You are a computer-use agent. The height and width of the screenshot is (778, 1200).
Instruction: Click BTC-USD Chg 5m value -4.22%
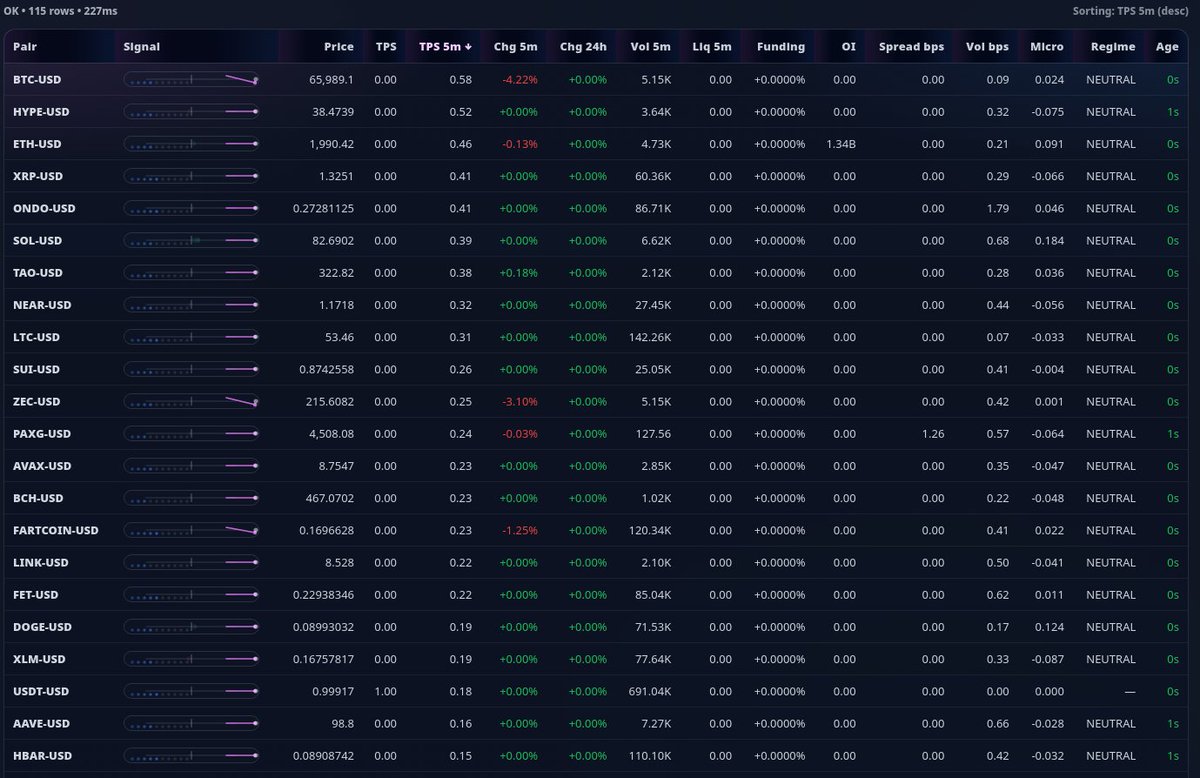click(520, 80)
